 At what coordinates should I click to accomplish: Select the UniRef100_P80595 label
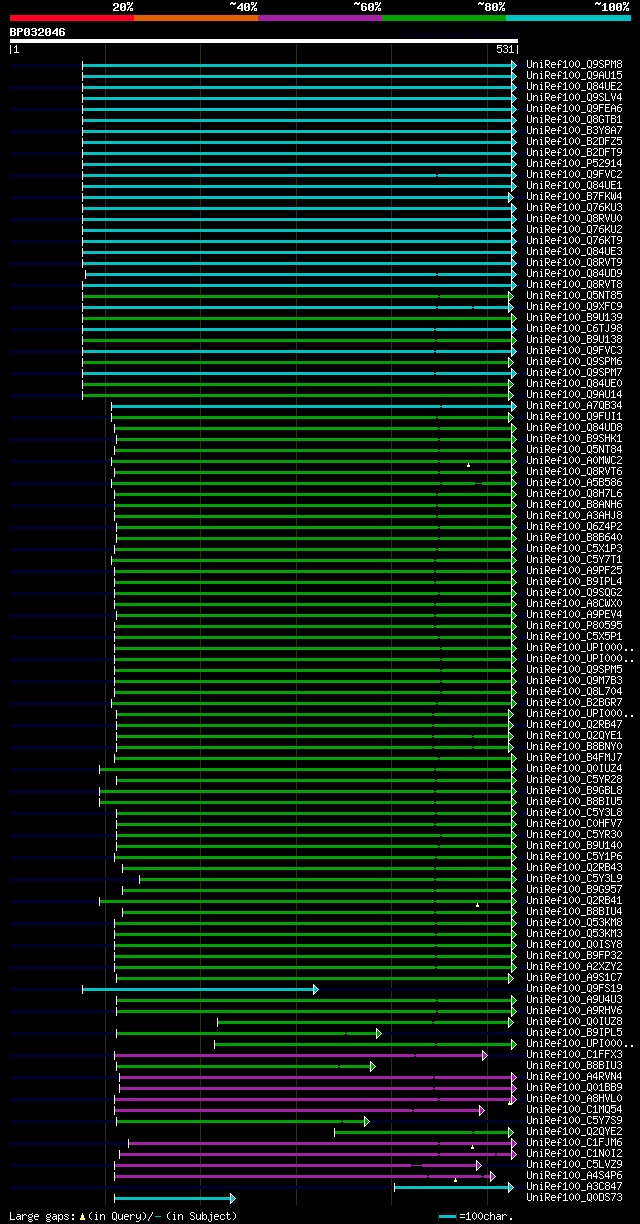(575, 625)
